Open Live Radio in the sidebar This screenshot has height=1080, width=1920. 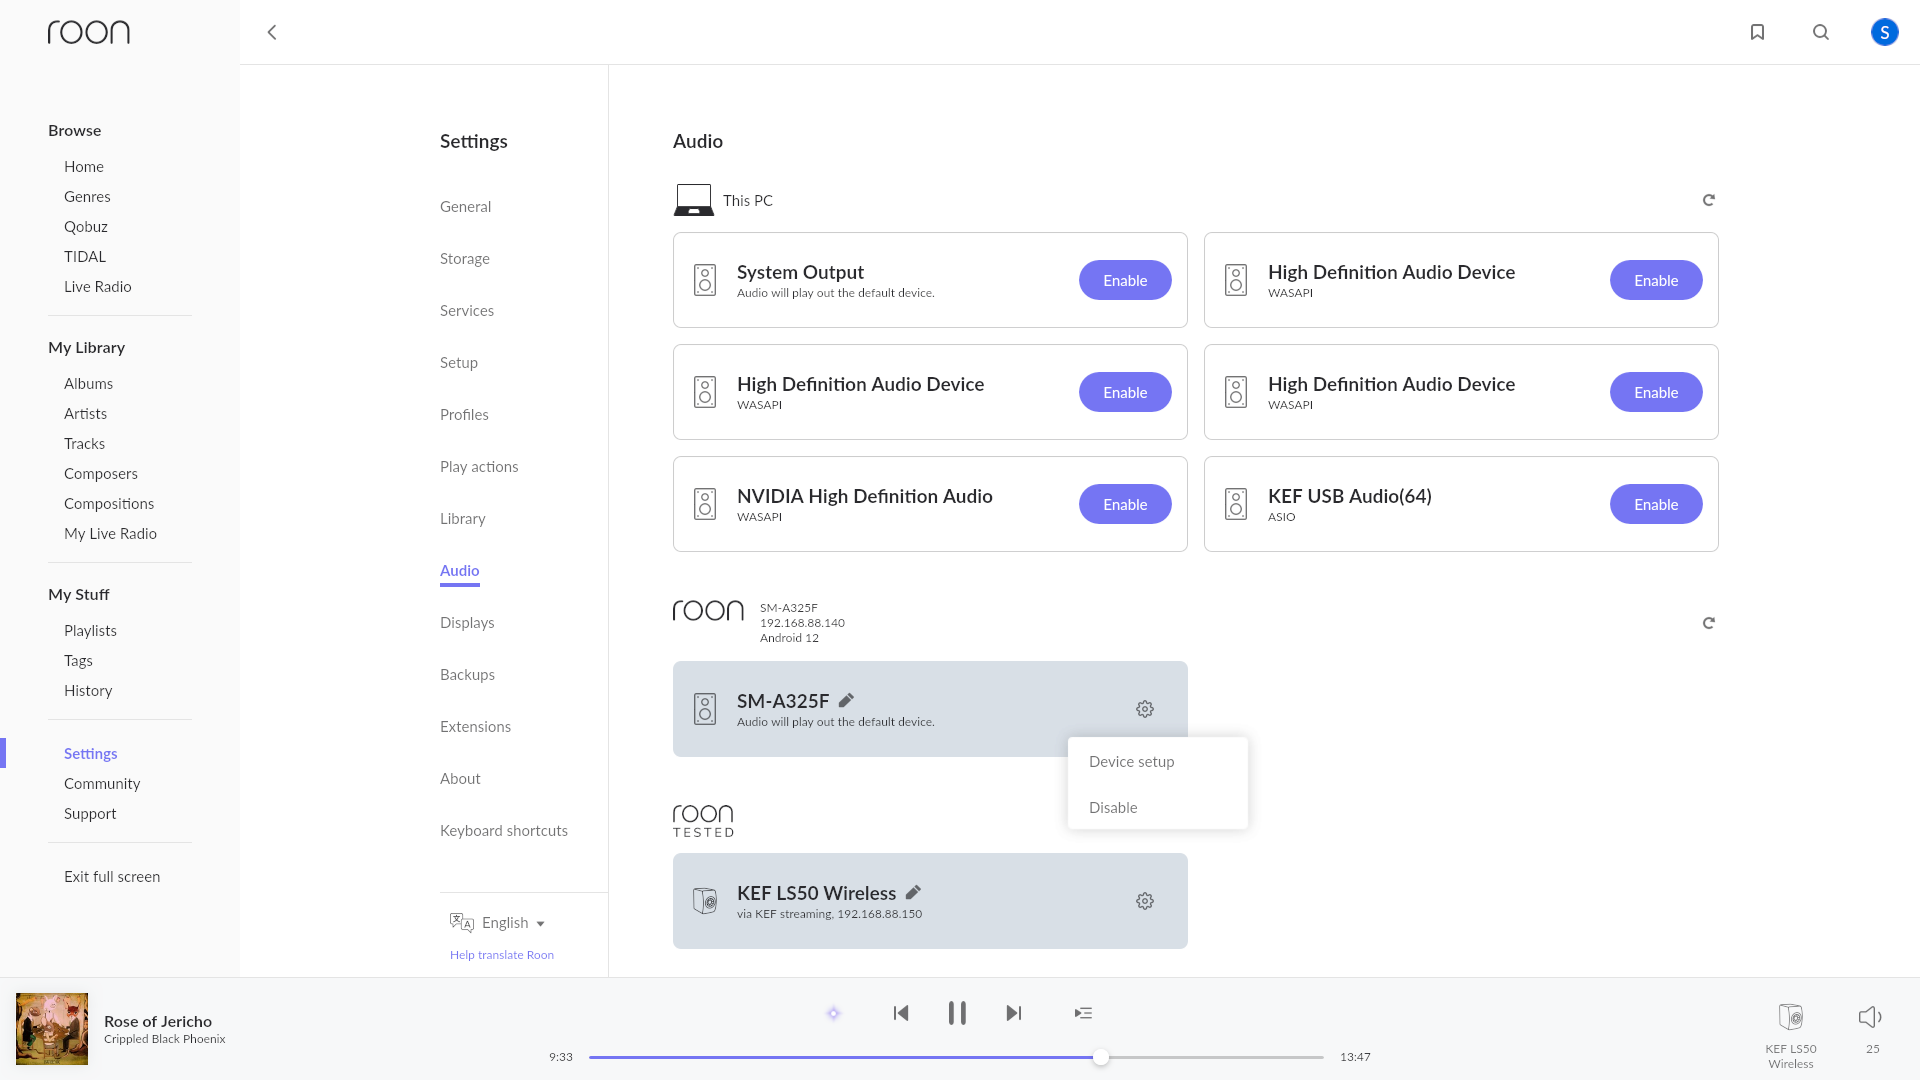(98, 286)
